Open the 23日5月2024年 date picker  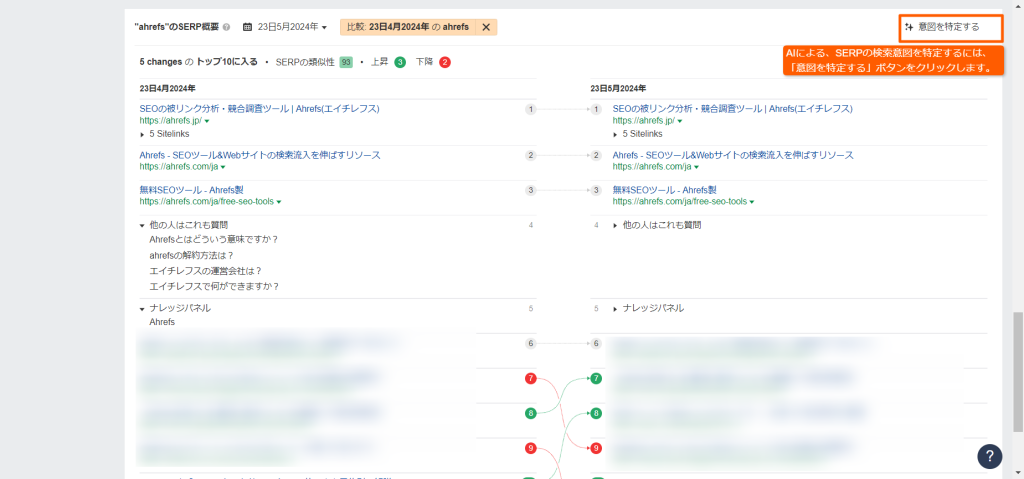(x=291, y=27)
